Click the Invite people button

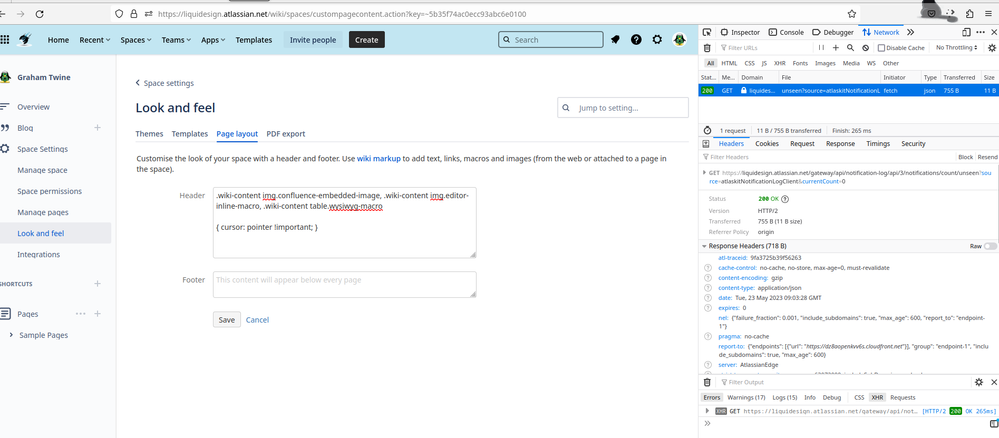point(313,40)
